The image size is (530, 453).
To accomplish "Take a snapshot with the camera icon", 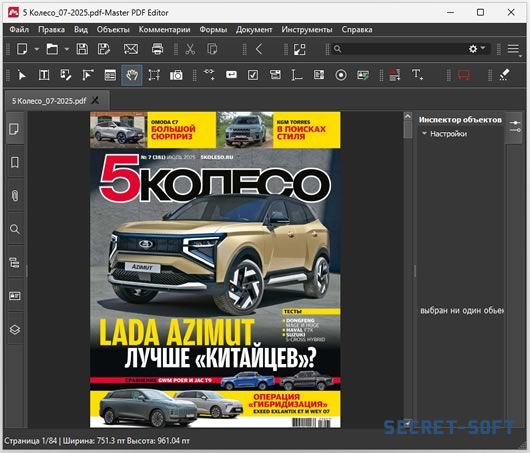I will click(x=176, y=75).
